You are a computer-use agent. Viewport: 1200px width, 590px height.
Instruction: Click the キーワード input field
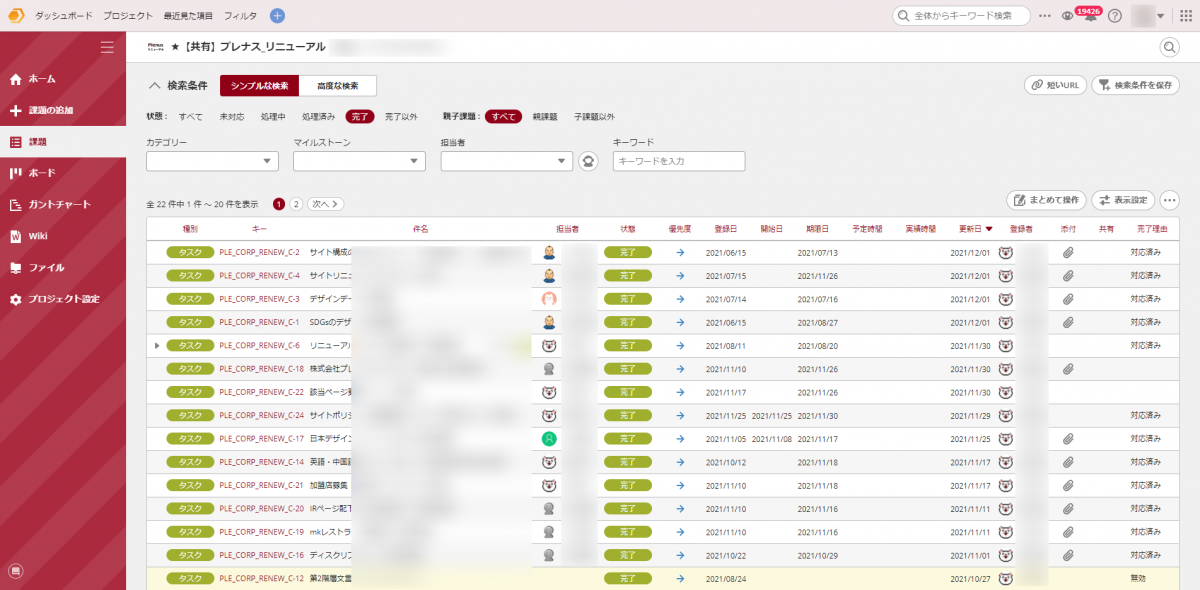pyautogui.click(x=678, y=161)
